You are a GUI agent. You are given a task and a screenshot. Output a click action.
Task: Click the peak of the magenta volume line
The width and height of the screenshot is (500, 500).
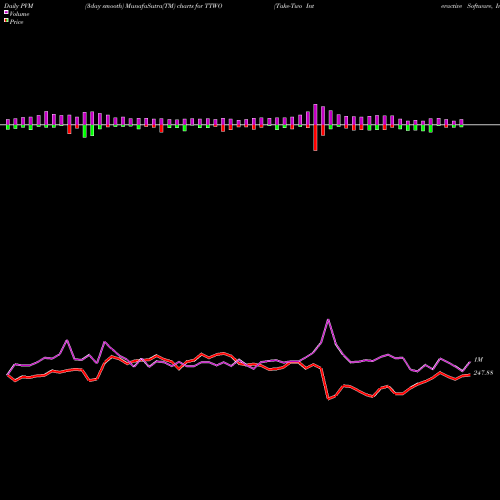click(x=328, y=320)
